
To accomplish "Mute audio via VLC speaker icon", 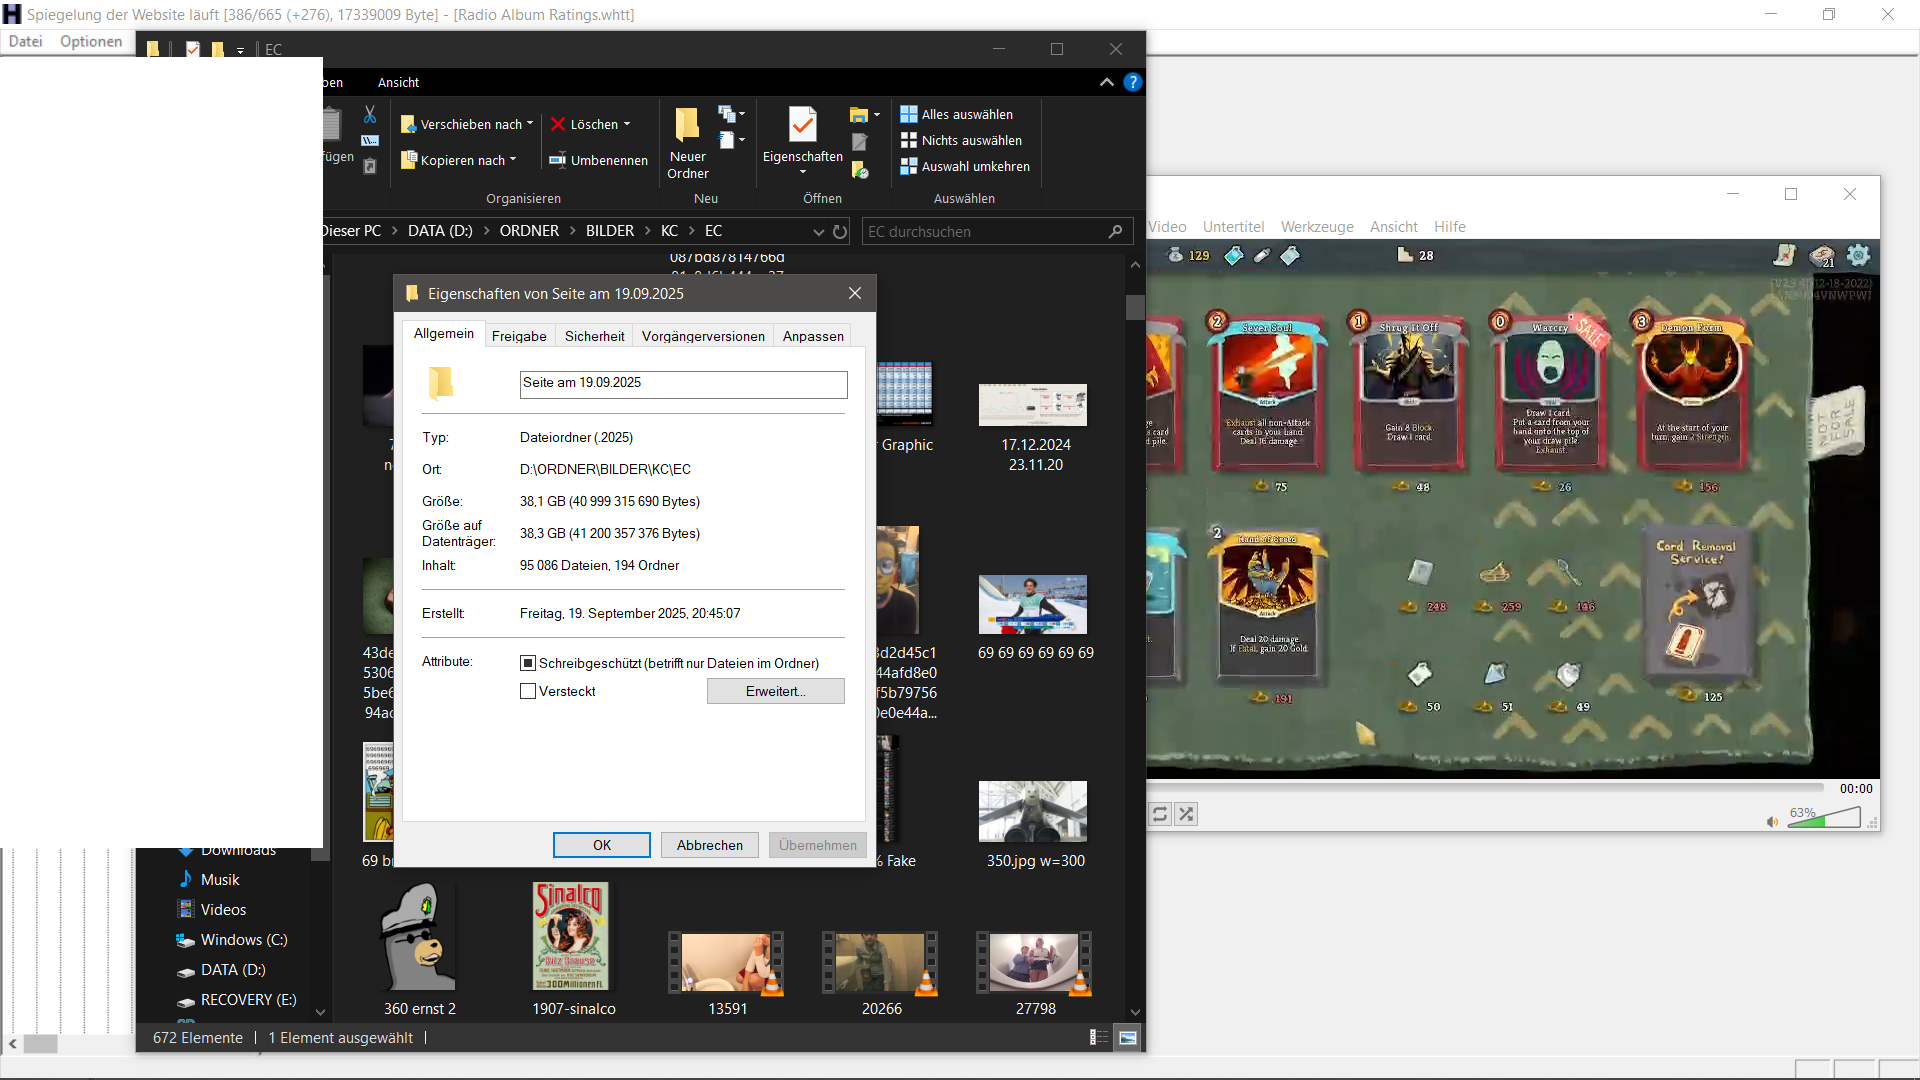I will coord(1772,822).
